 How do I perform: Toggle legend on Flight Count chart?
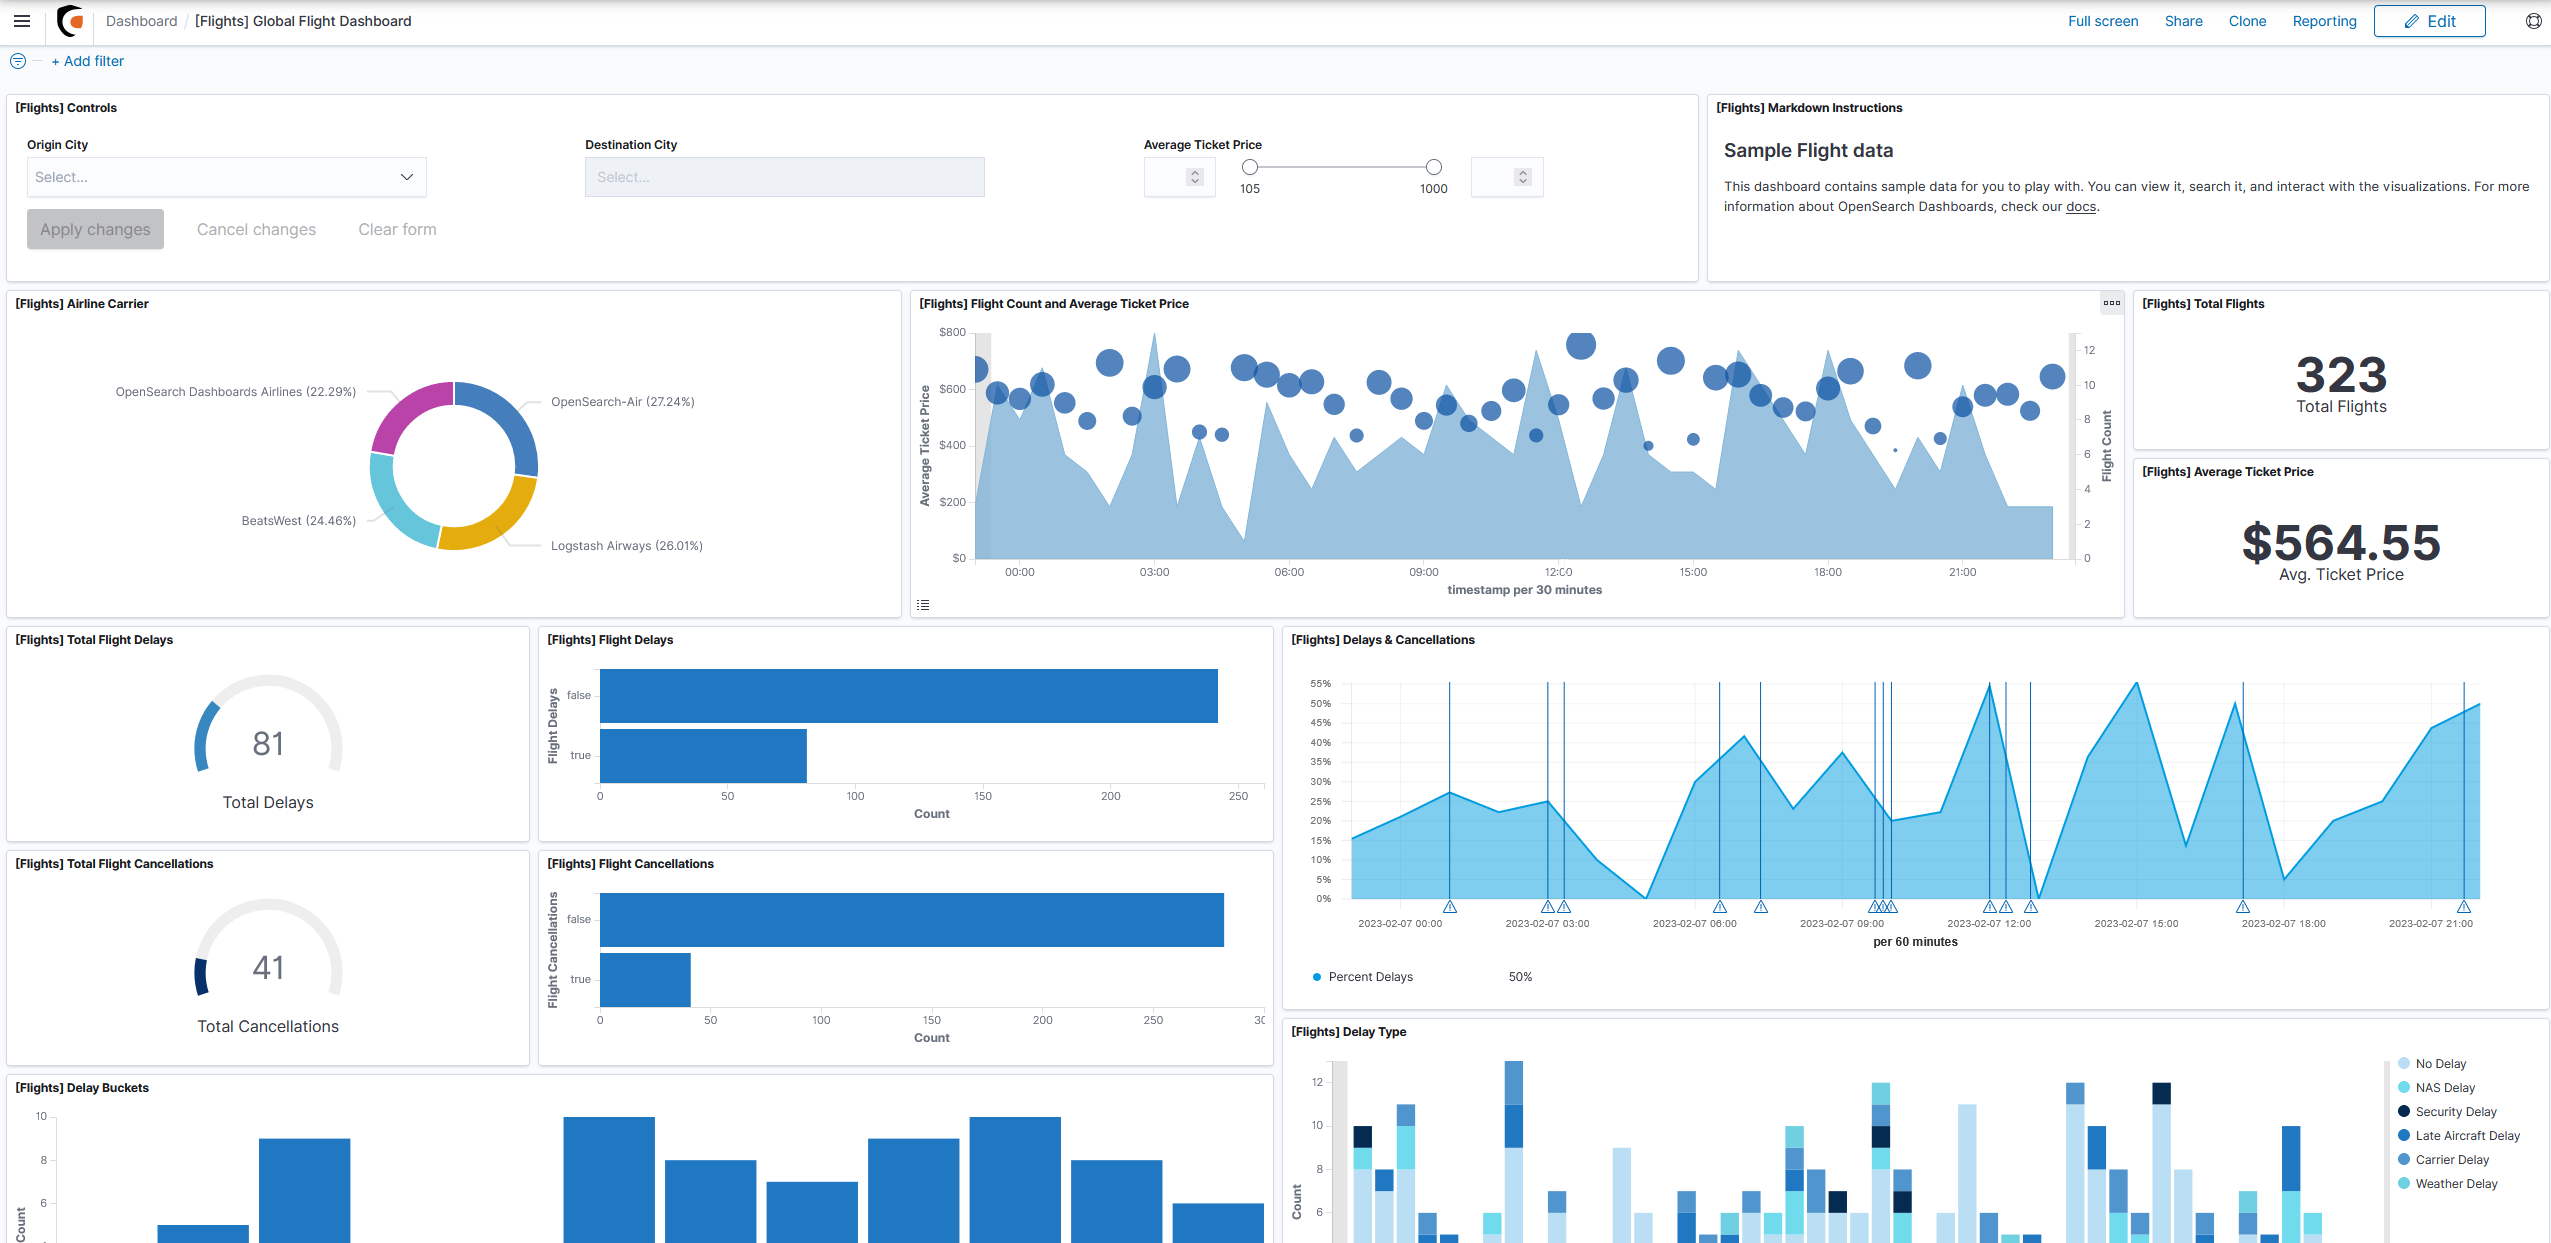click(x=923, y=605)
